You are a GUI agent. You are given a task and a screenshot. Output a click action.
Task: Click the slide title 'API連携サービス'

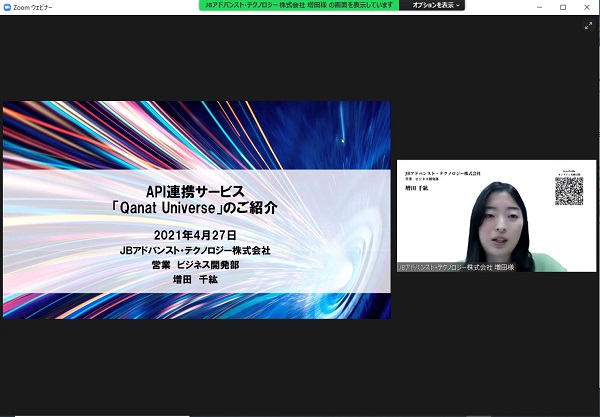pyautogui.click(x=195, y=191)
